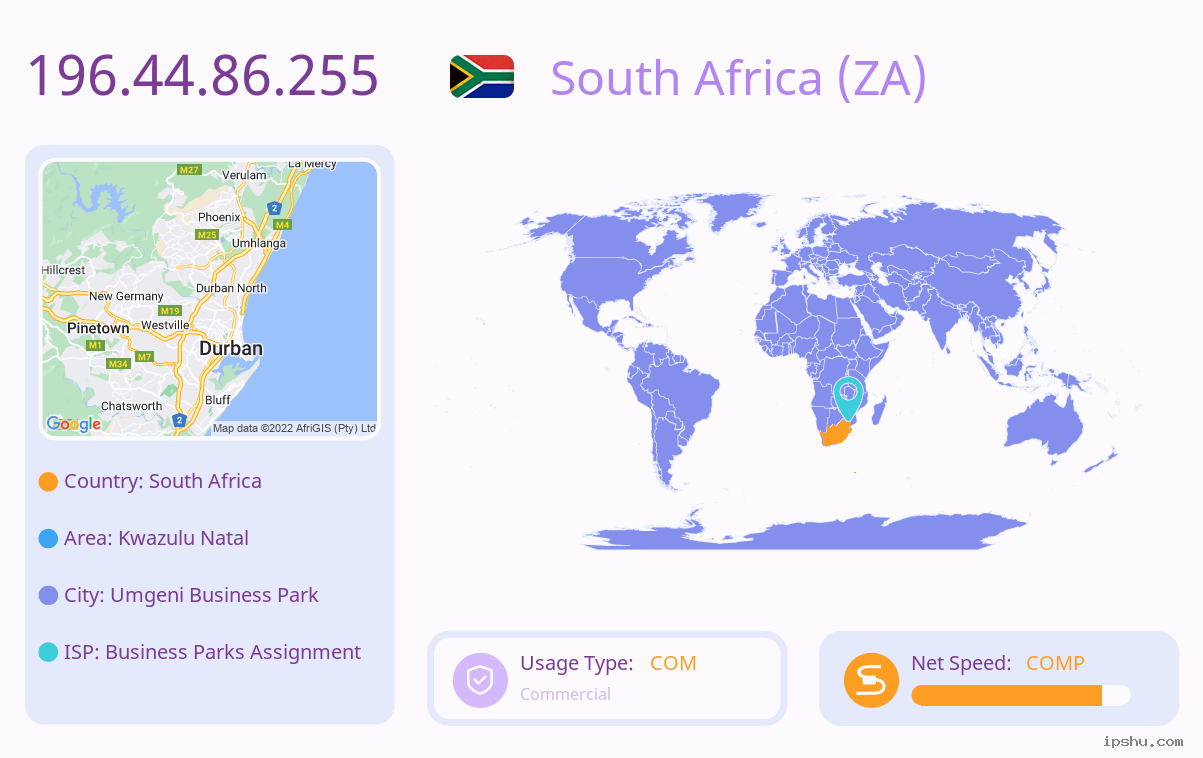Click the teal ISP bullet dot

tap(48, 653)
